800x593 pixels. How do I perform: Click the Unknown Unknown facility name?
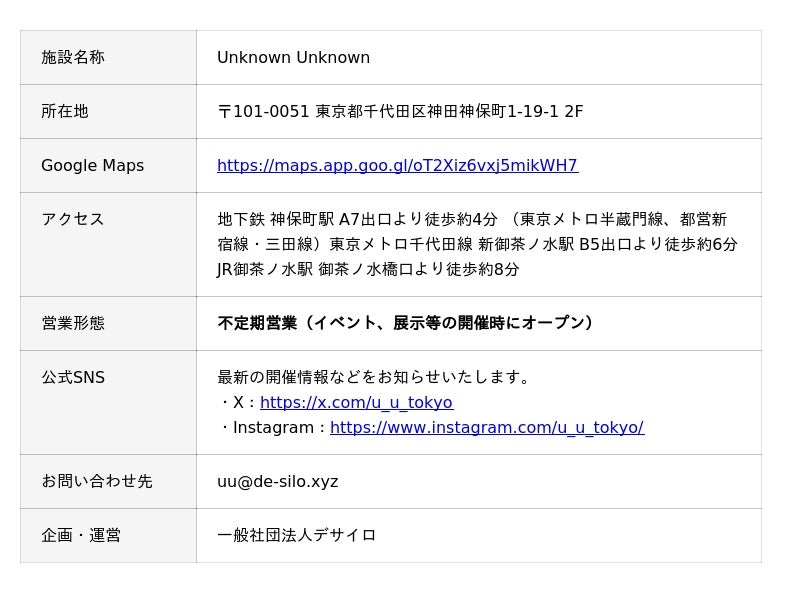click(x=293, y=58)
